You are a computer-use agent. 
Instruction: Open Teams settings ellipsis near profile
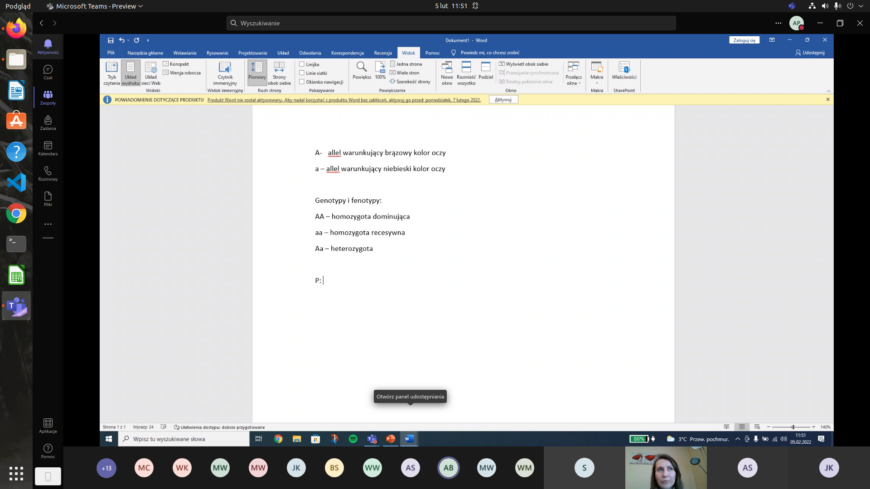778,23
